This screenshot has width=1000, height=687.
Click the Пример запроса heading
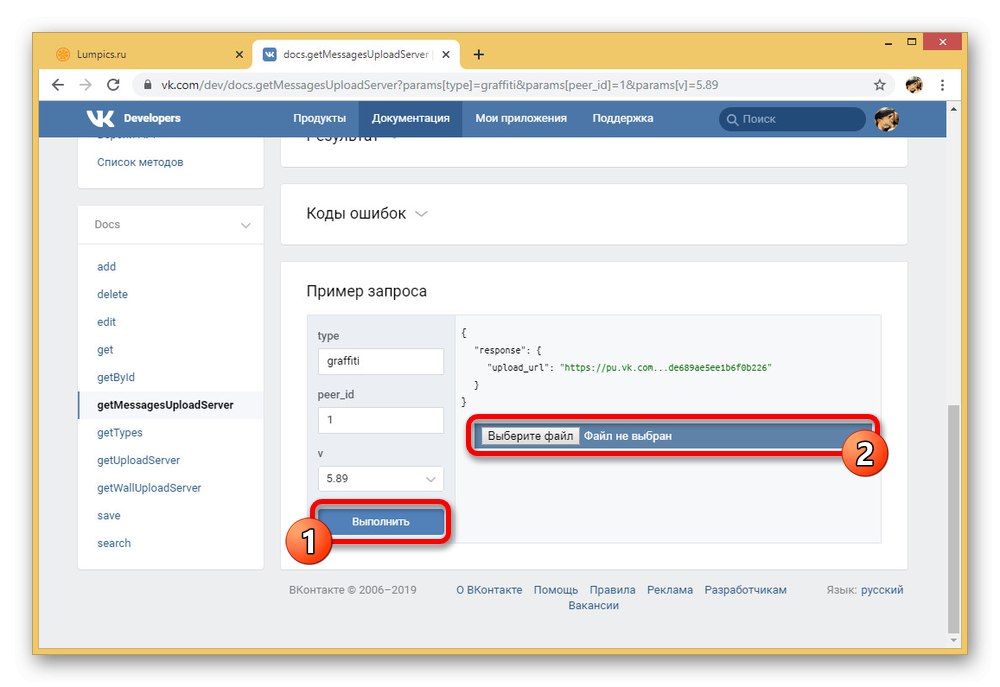367,292
